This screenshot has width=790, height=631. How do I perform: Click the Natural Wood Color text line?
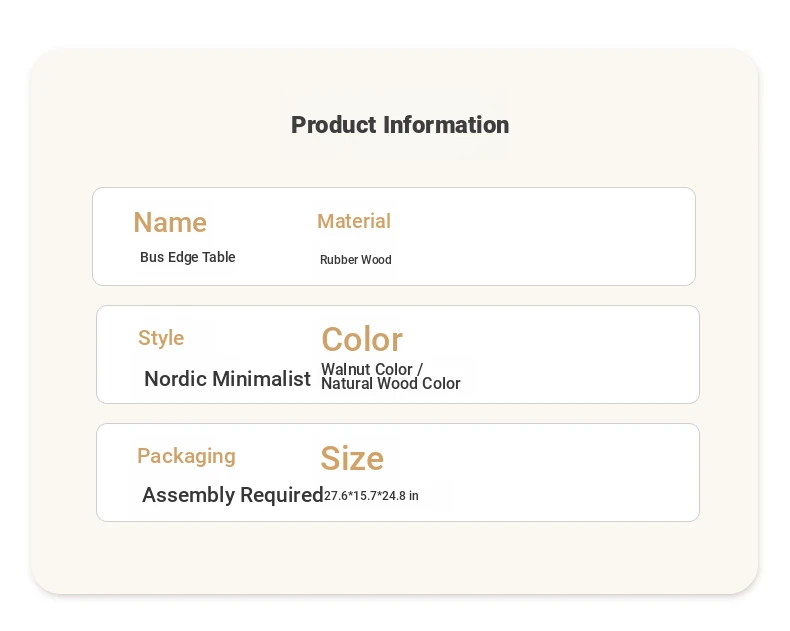(390, 384)
